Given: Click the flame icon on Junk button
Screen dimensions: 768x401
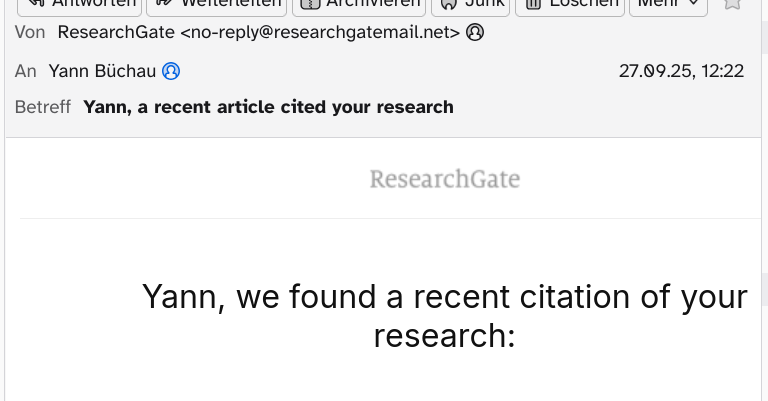Looking at the screenshot, I should (x=449, y=5).
